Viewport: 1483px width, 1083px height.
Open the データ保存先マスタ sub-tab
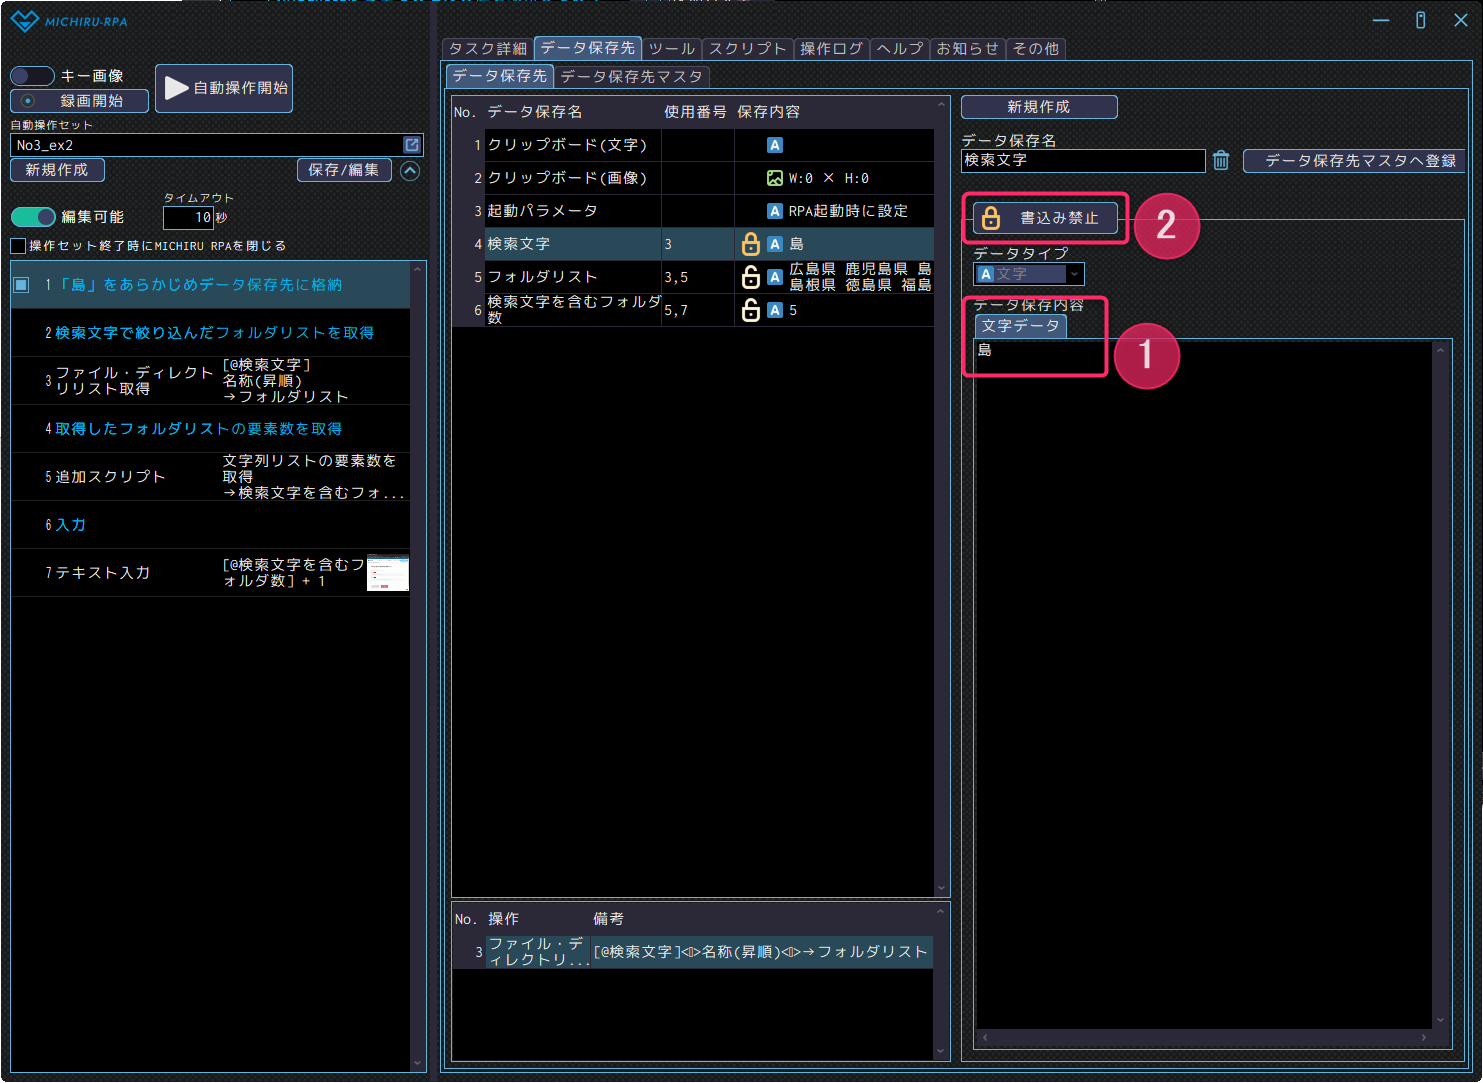(x=631, y=76)
